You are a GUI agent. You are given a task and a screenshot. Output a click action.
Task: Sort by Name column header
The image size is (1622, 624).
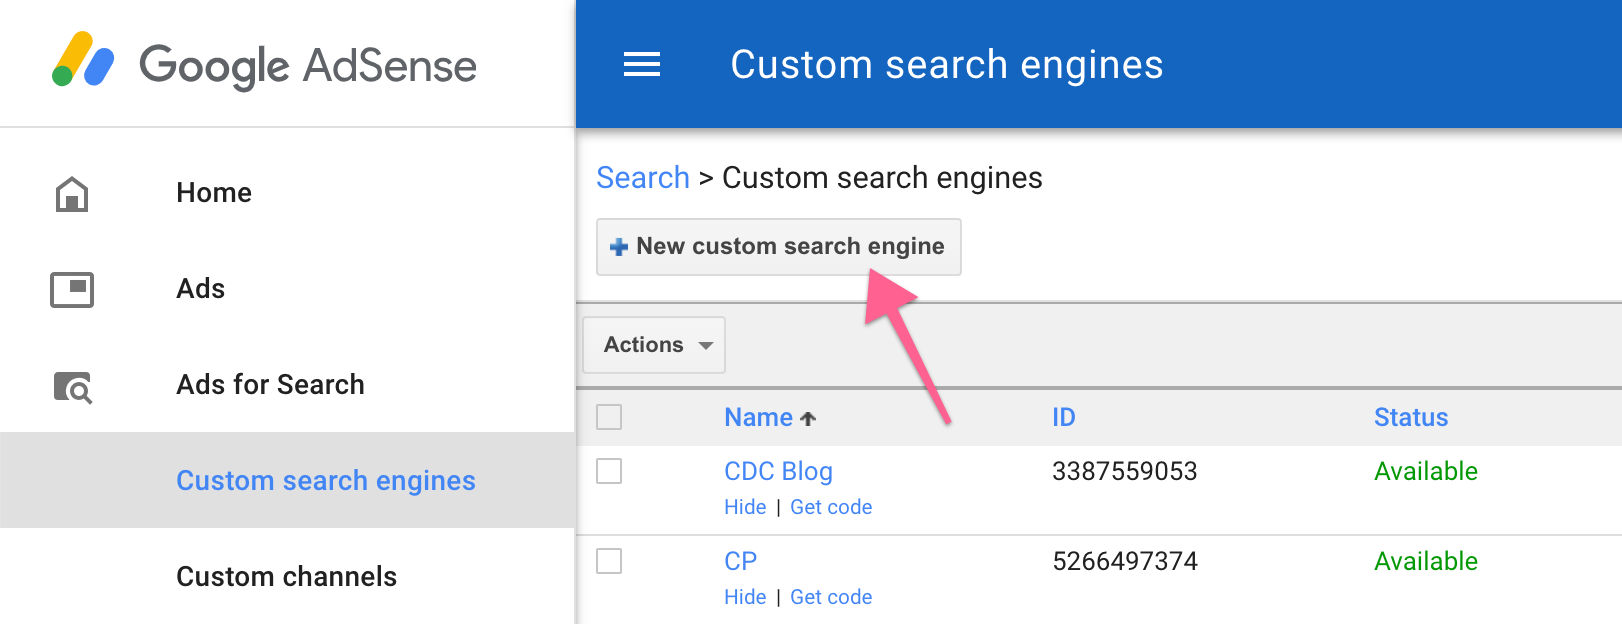[x=759, y=417]
